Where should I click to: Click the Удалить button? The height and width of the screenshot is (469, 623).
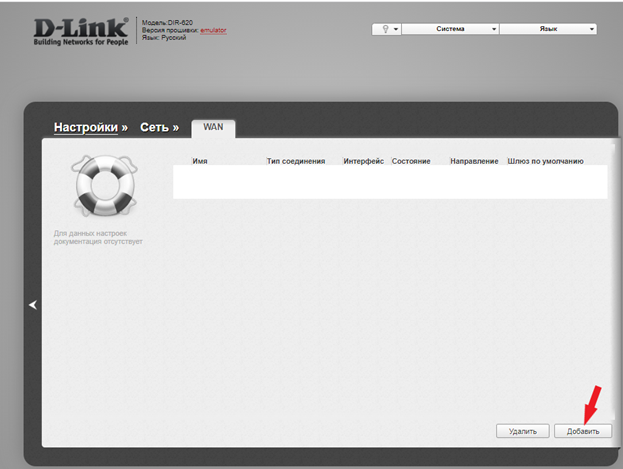(522, 431)
